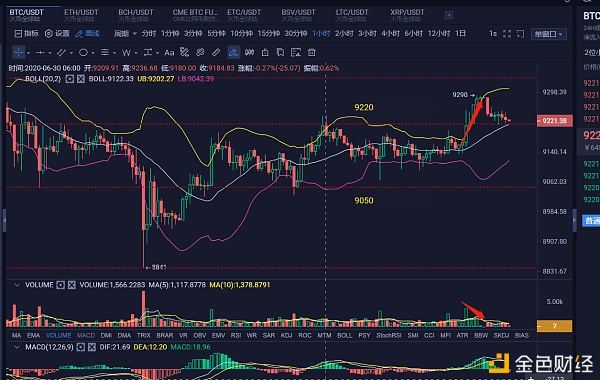The width and height of the screenshot is (600, 380).
Task: Remove the VOLUME indicator with X
Action: (x=72, y=285)
